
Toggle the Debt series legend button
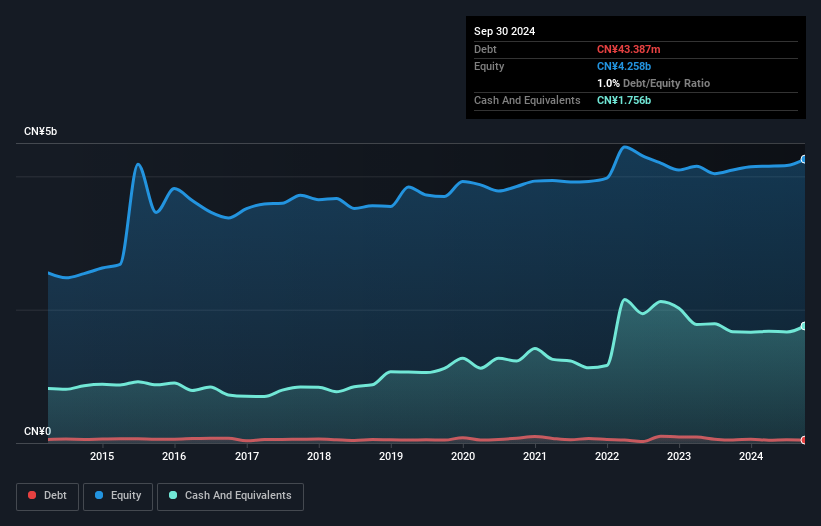click(48, 496)
